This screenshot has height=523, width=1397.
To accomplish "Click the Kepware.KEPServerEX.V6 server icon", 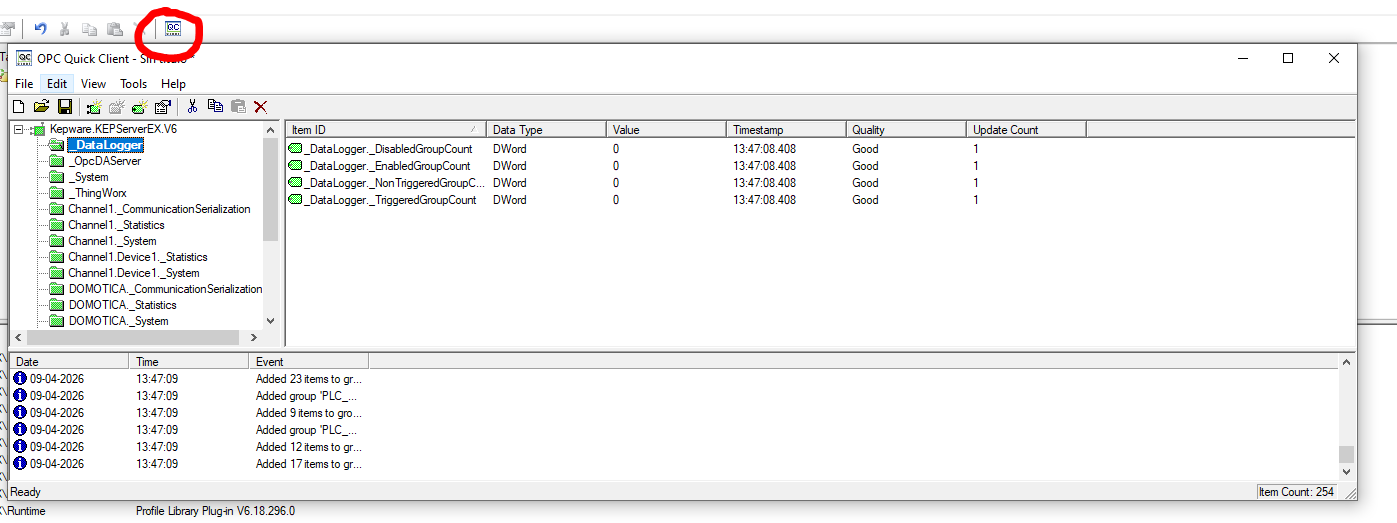I will (x=38, y=129).
